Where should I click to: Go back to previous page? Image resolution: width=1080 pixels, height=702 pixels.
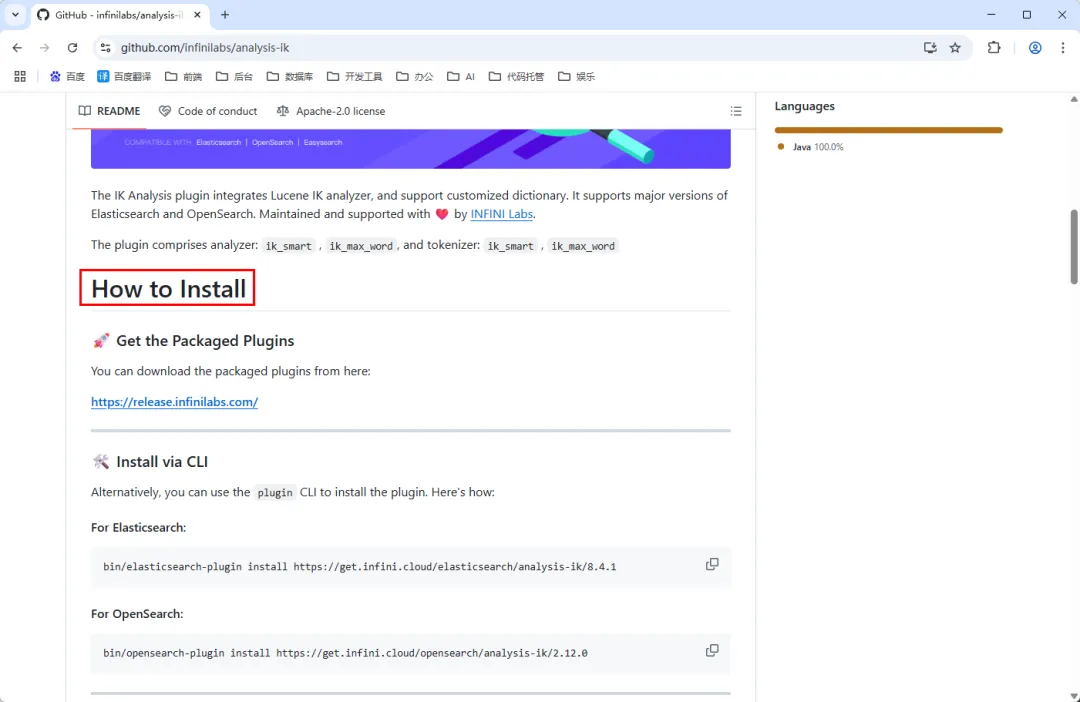click(x=17, y=48)
